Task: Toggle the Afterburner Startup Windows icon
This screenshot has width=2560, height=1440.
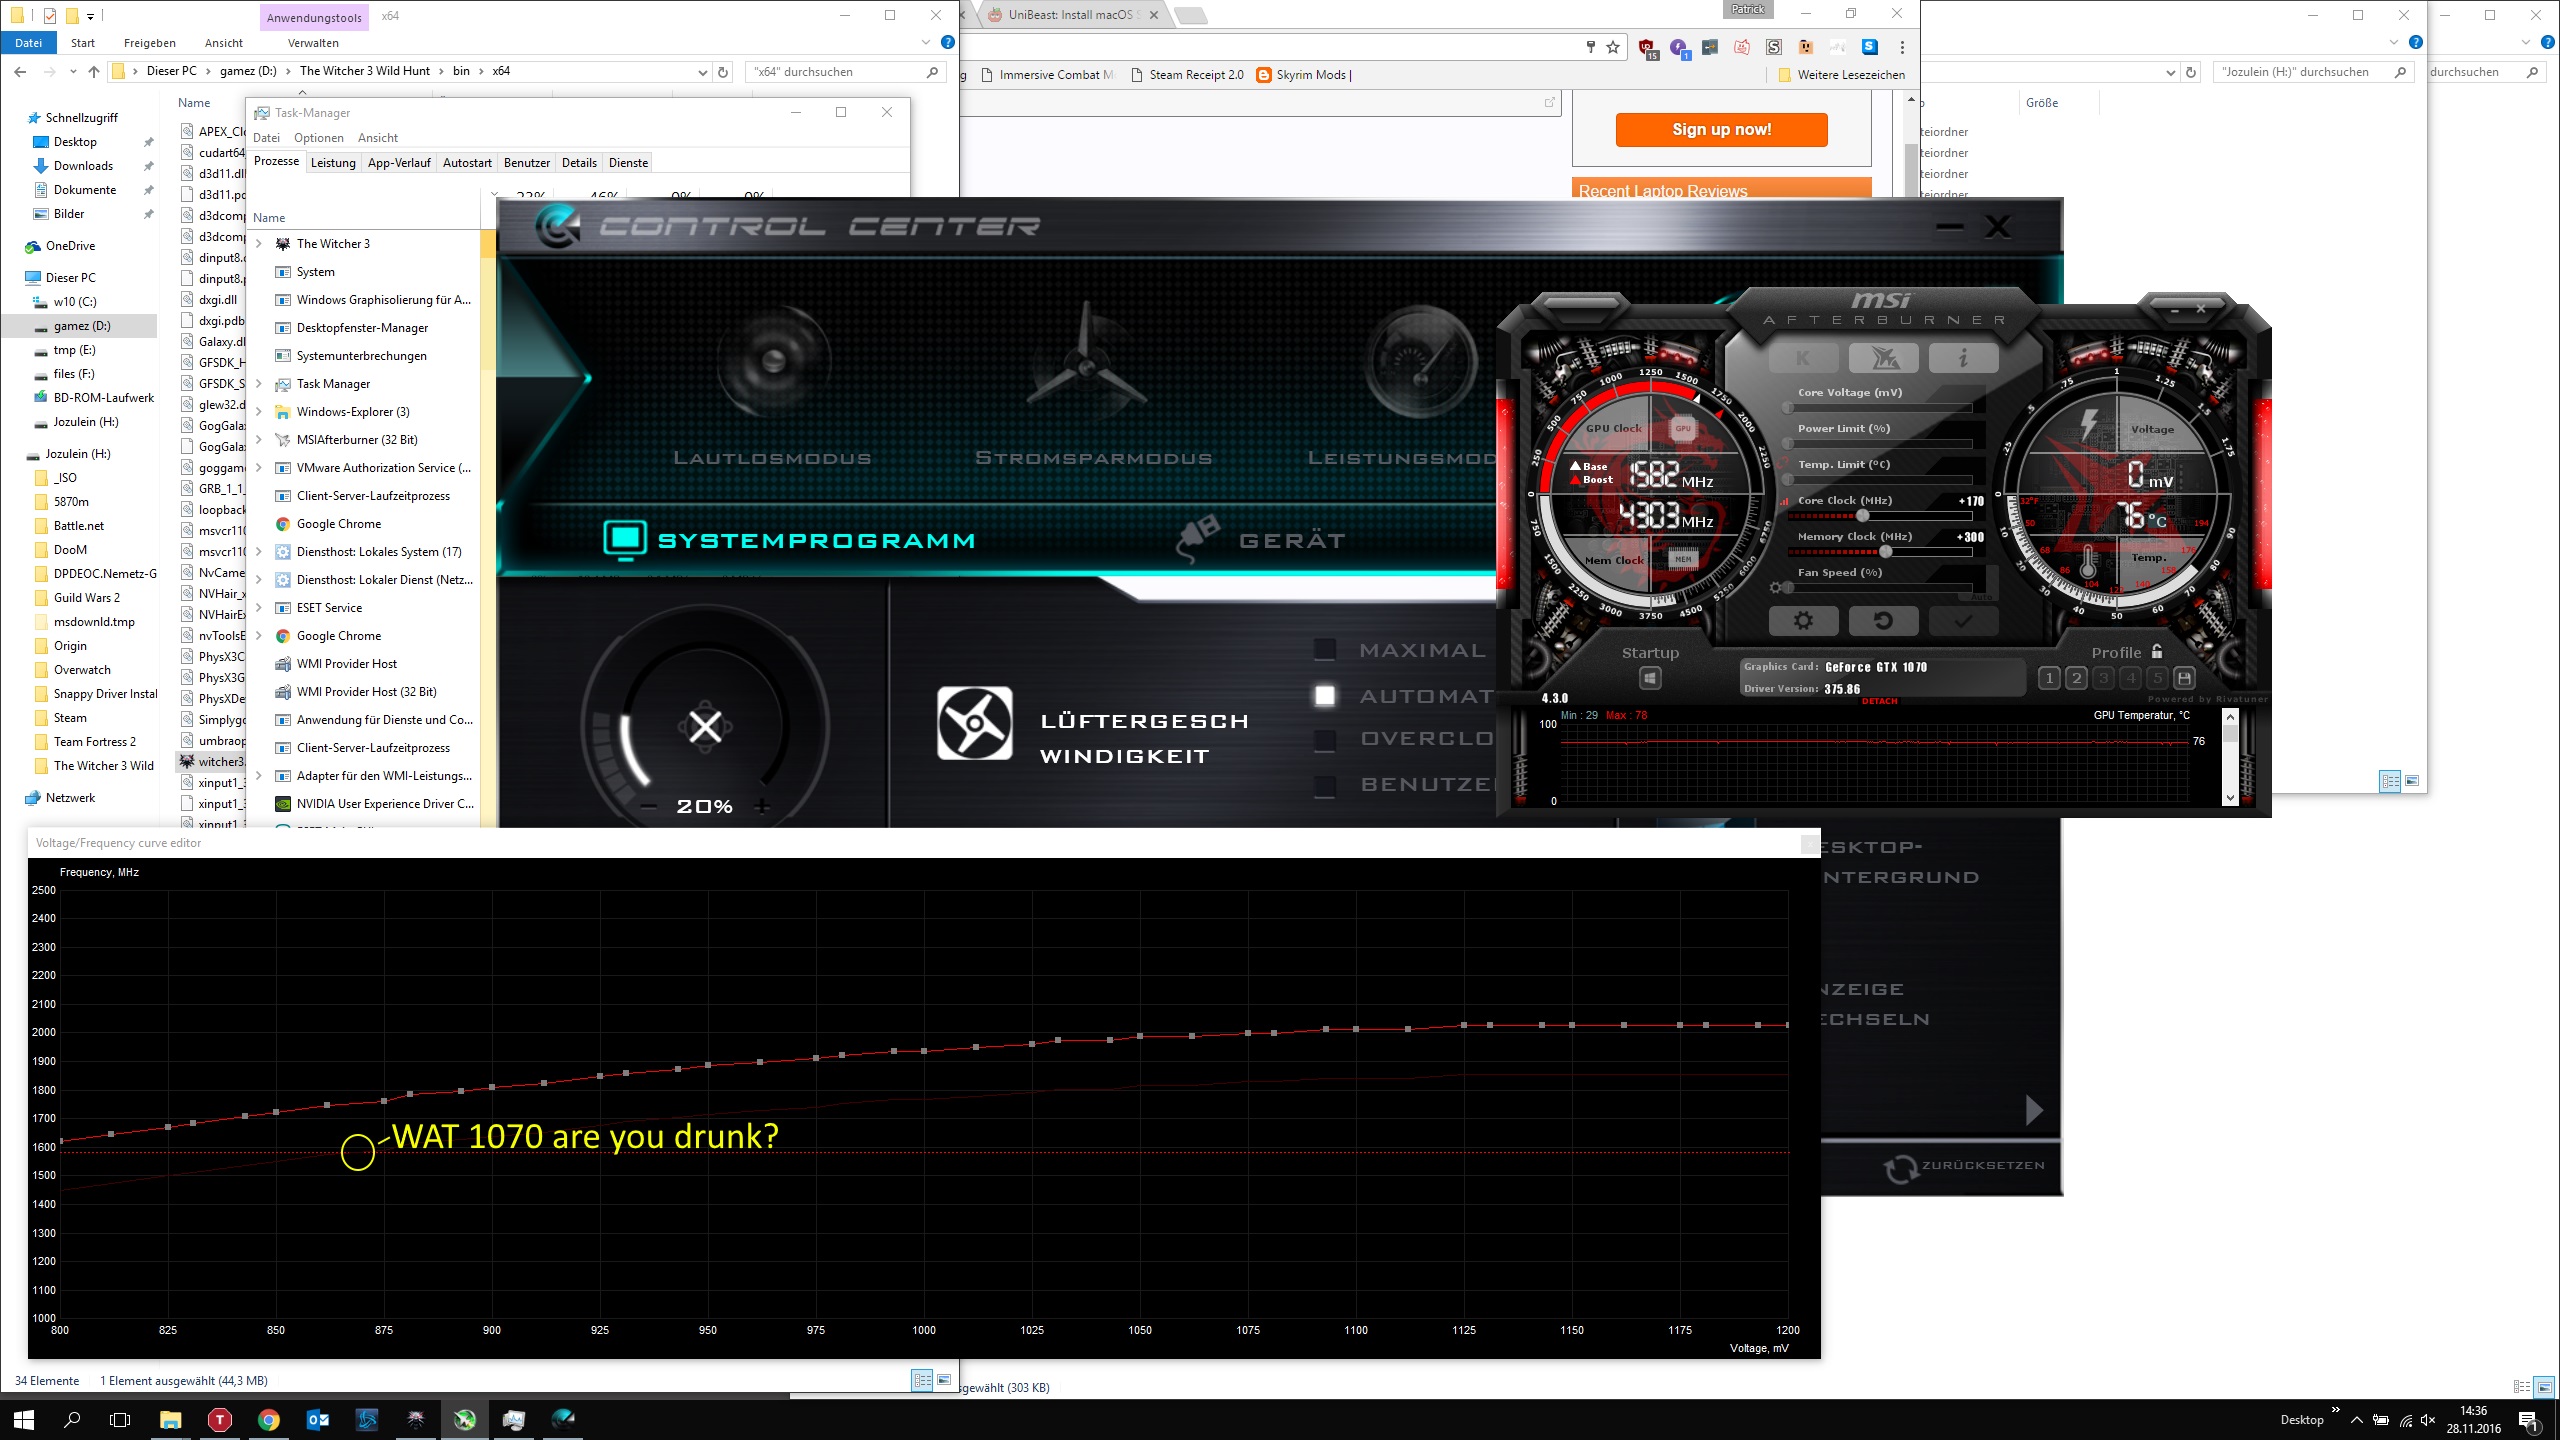Action: tap(1650, 679)
